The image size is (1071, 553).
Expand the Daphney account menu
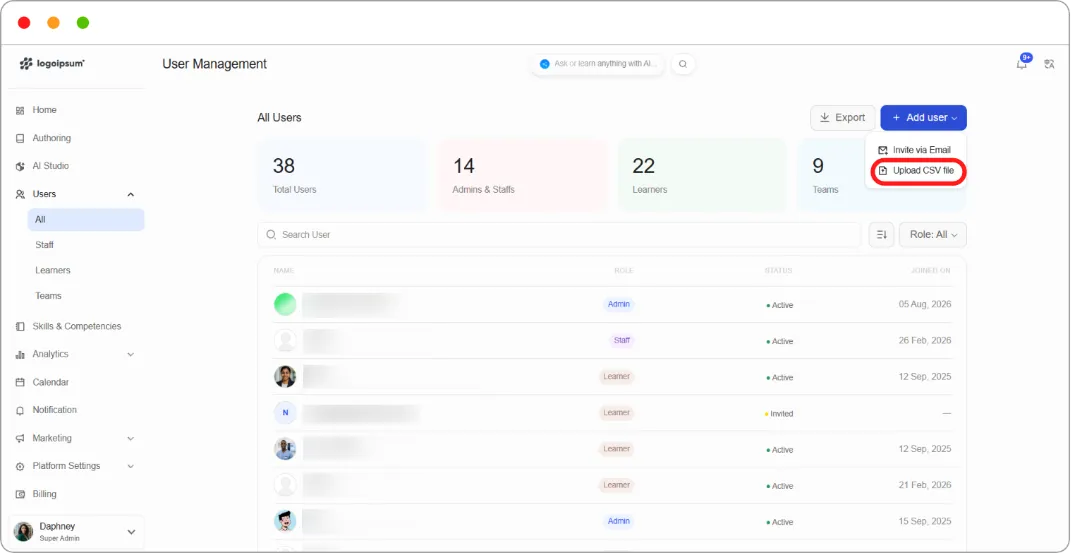pyautogui.click(x=132, y=532)
